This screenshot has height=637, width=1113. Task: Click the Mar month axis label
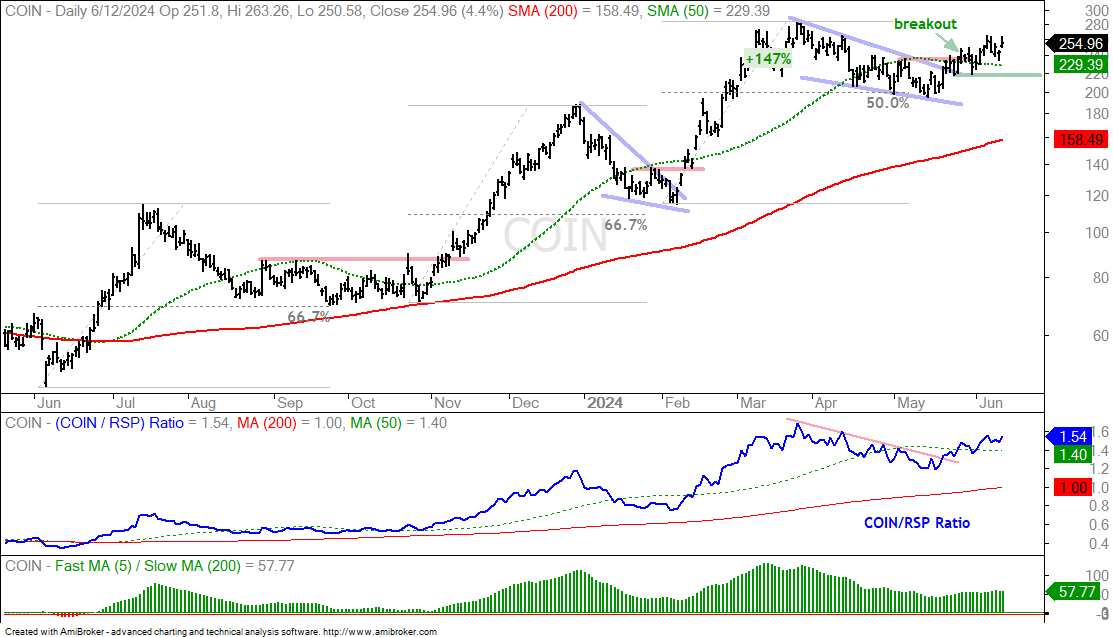click(753, 403)
